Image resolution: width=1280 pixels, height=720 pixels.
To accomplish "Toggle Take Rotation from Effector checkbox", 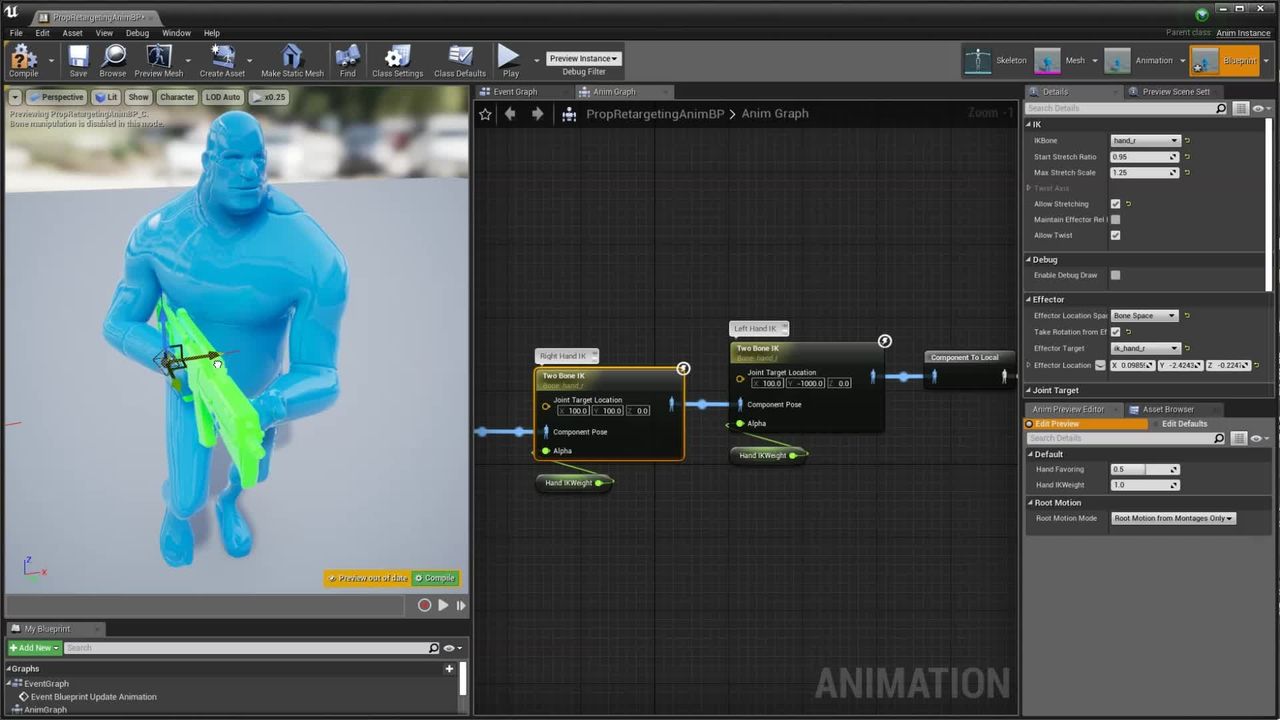I will [x=1115, y=332].
